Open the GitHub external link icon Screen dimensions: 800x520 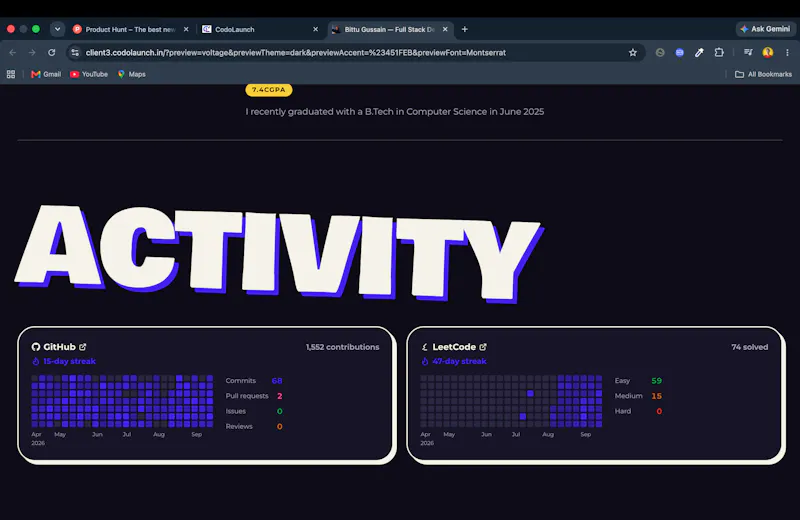pyautogui.click(x=83, y=347)
